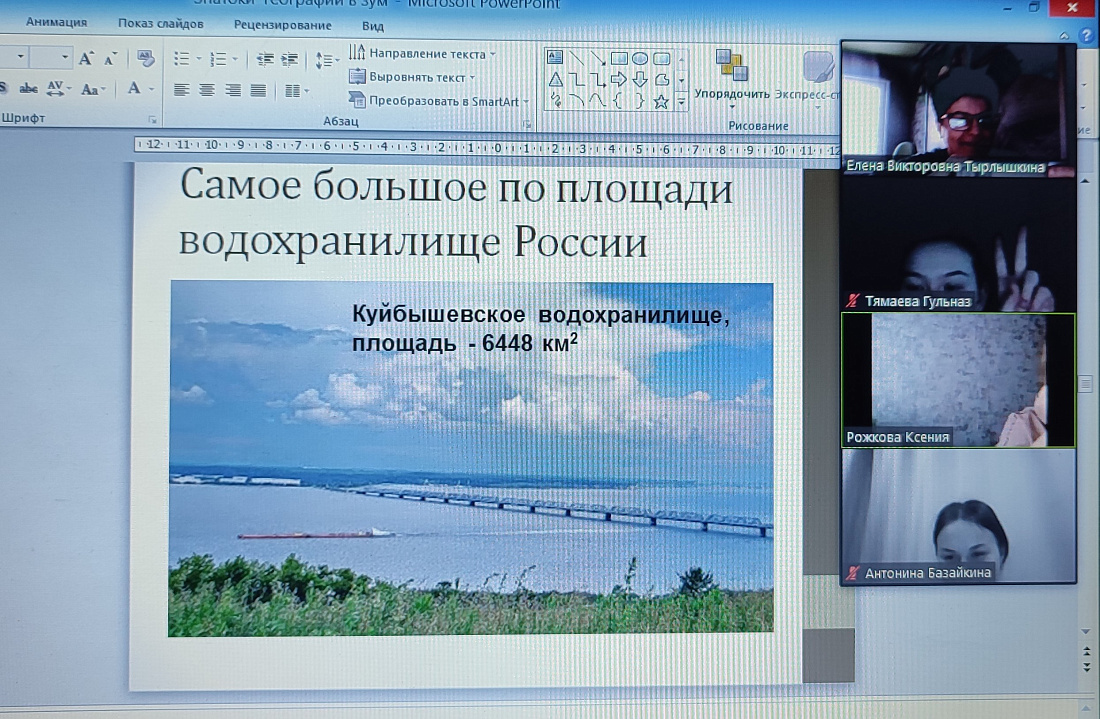This screenshot has height=719, width=1100.
Task: Open the Шрифт dialog launcher
Action: pos(153,120)
